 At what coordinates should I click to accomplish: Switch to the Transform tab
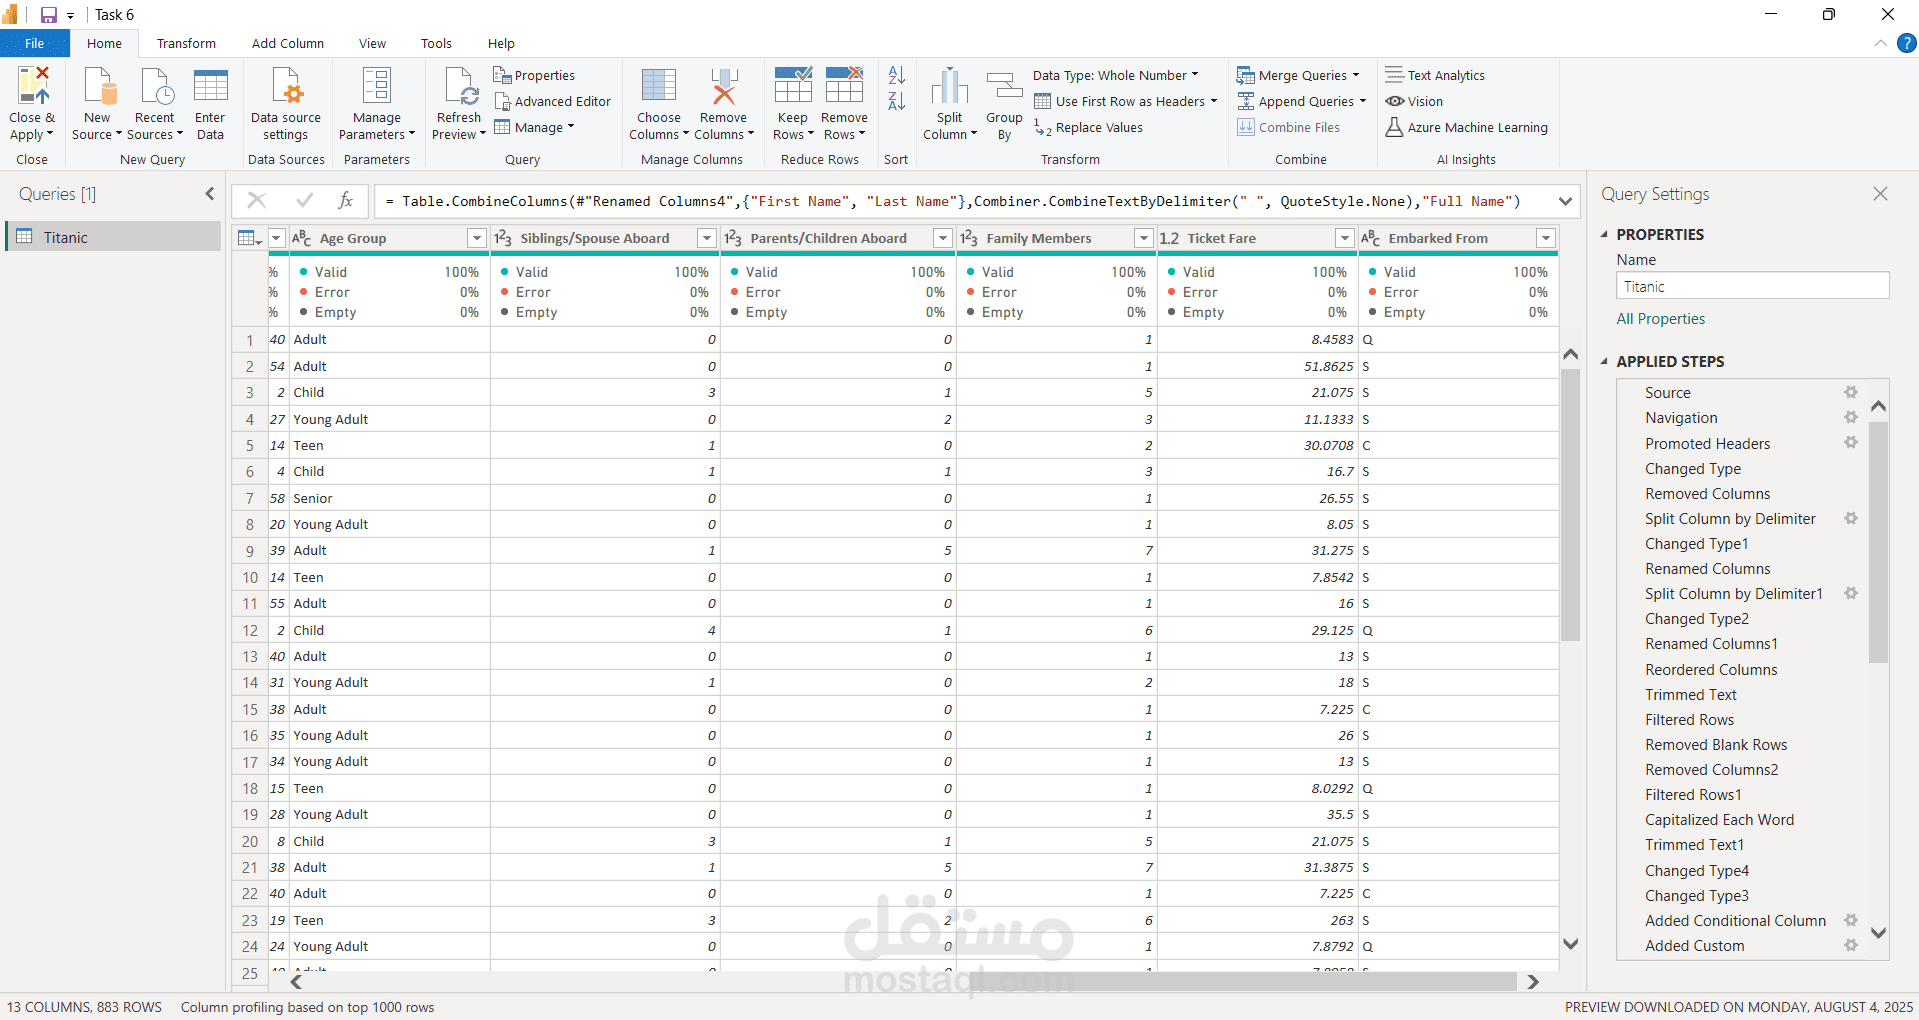(x=186, y=44)
